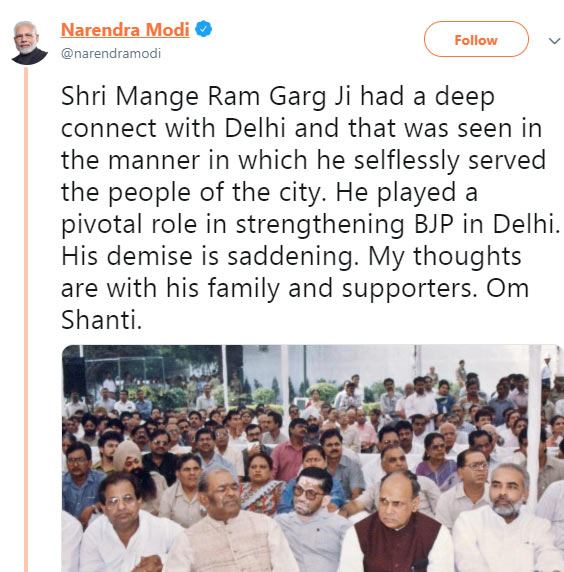Click the blue verified badge
564x572 pixels.
(x=204, y=29)
